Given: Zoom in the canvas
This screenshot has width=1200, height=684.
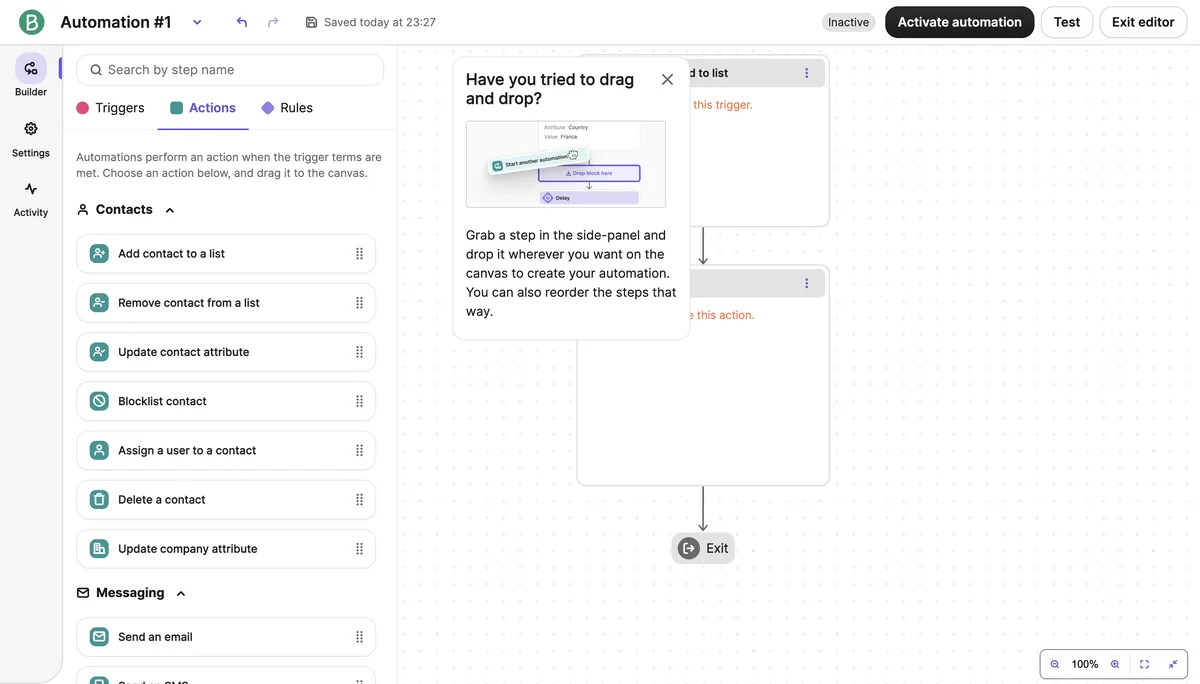Looking at the screenshot, I should (x=1115, y=664).
